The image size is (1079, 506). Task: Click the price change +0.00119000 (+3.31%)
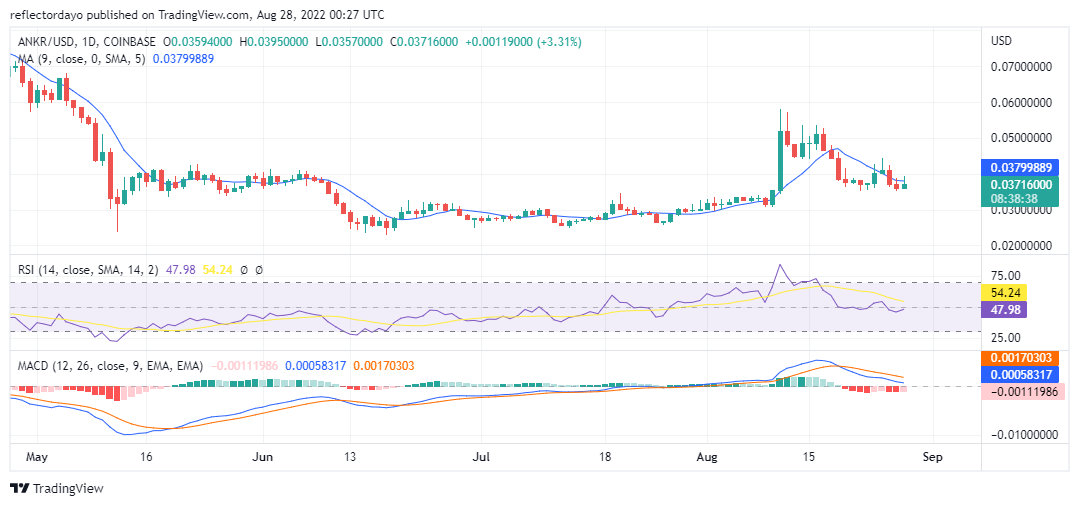point(523,42)
